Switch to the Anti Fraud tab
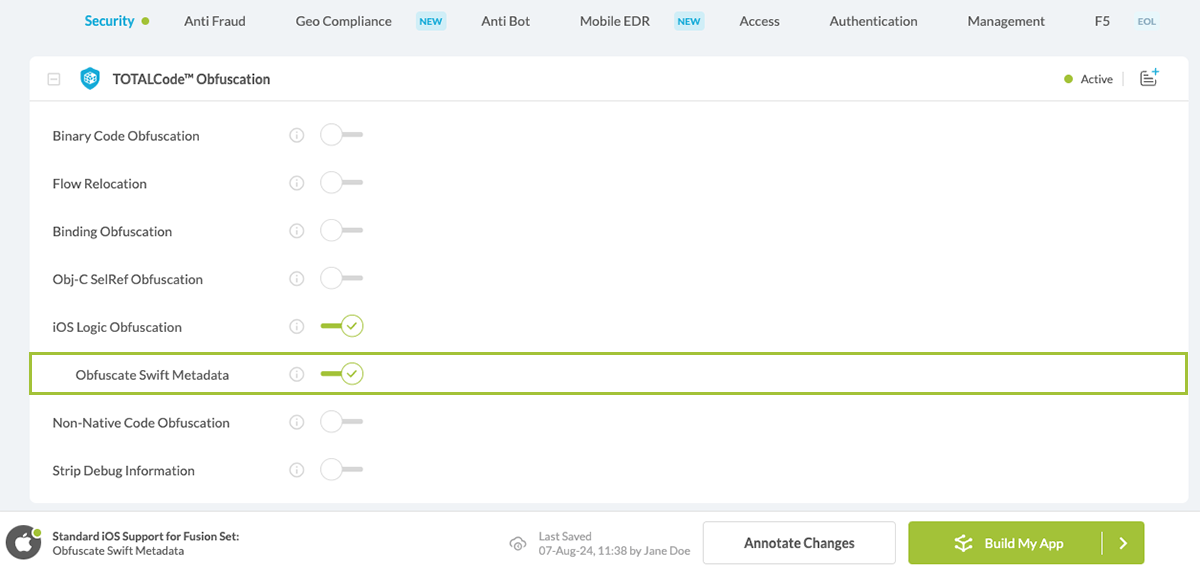1200x571 pixels. click(214, 21)
